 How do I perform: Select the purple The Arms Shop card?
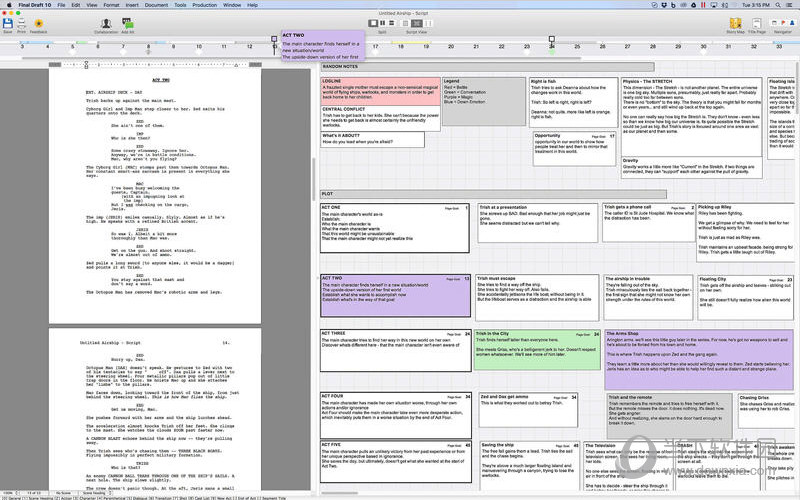(699, 360)
